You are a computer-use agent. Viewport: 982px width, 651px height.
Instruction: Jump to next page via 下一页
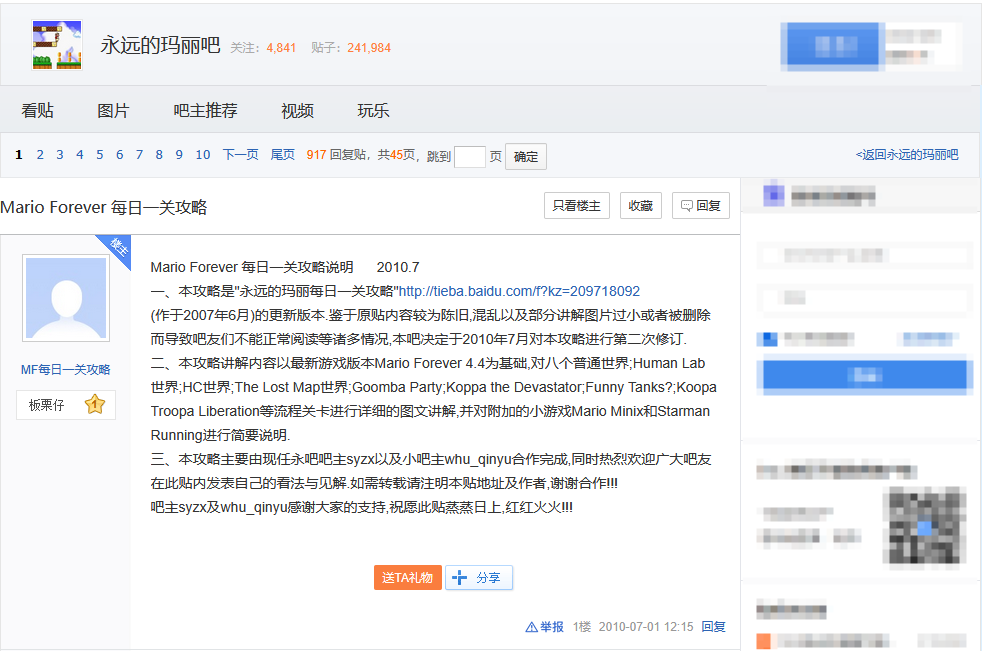pos(240,155)
